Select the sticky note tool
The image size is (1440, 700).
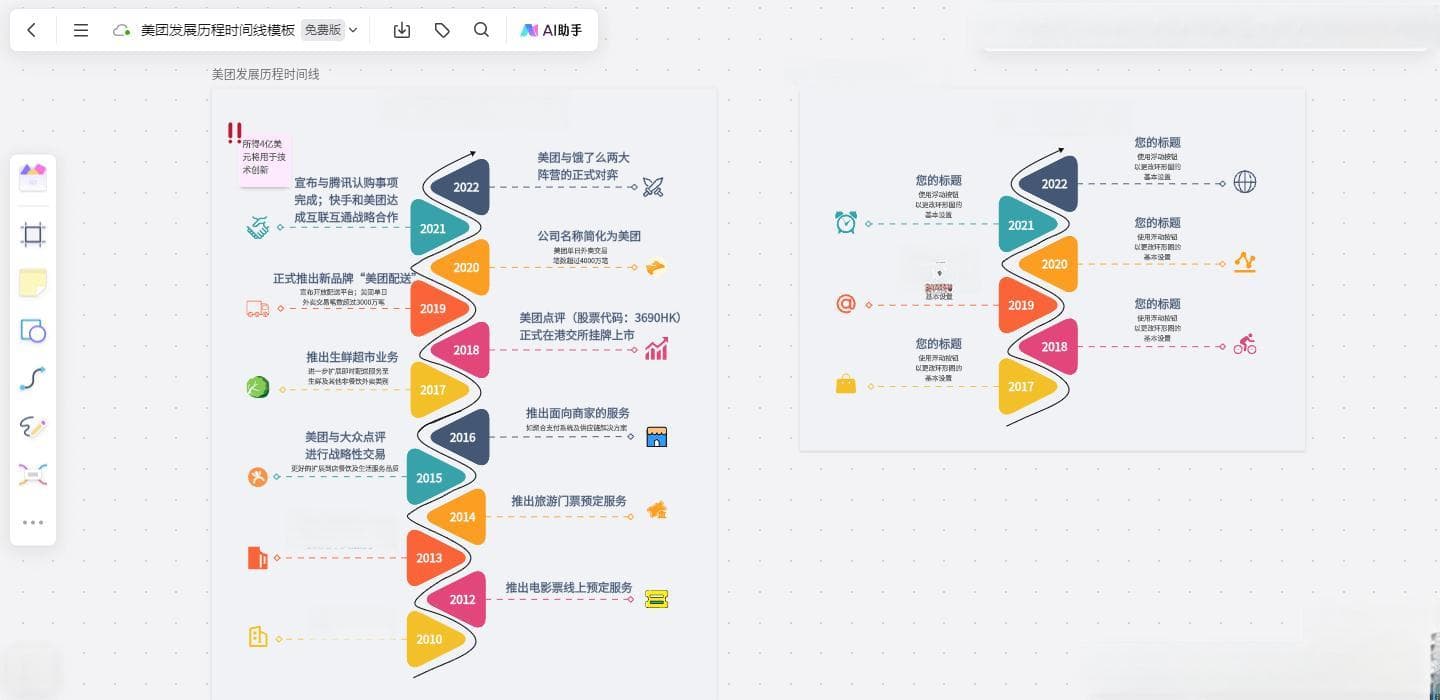click(33, 282)
